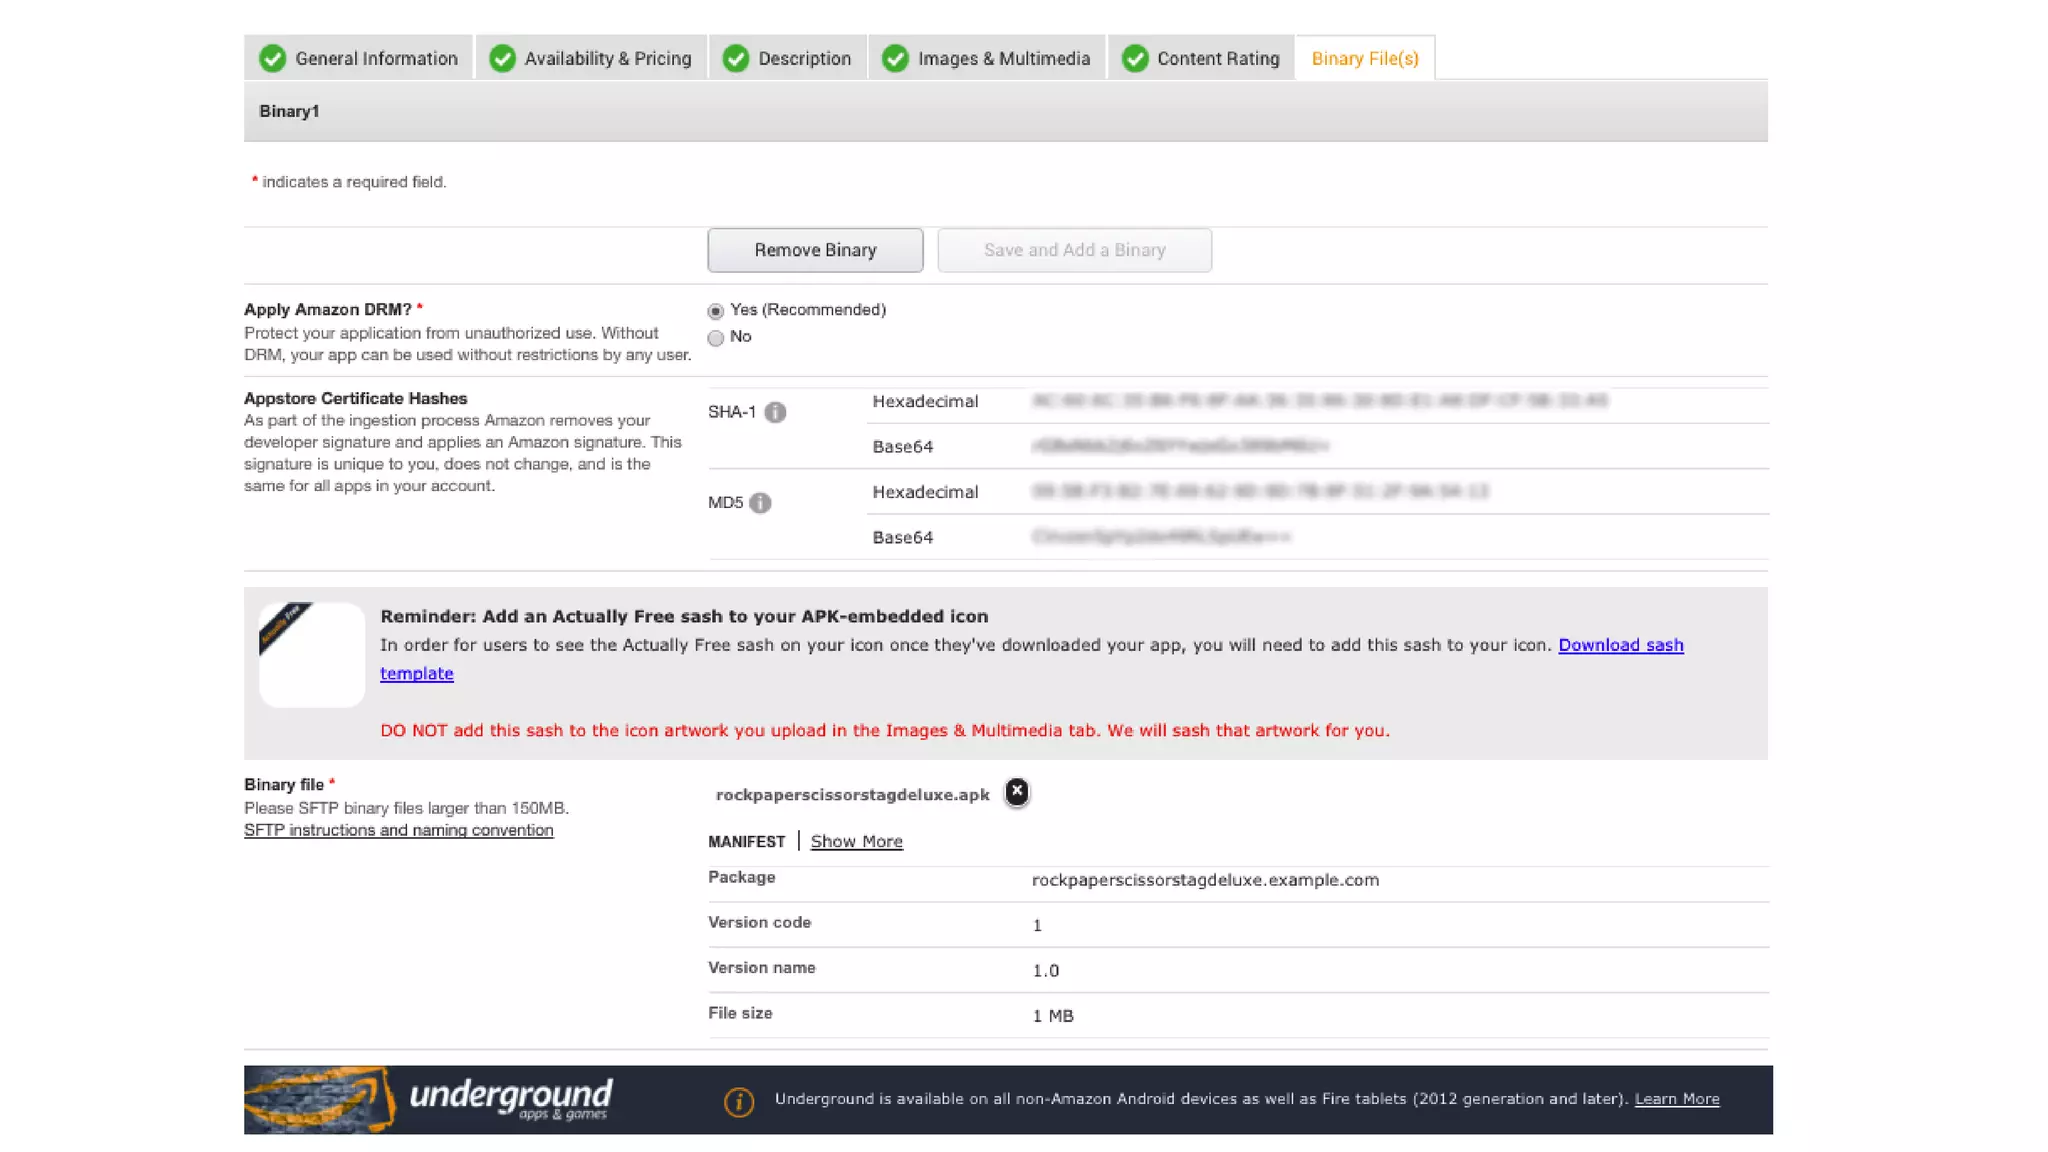The image size is (2048, 1152).
Task: Click the SHA-1 info icon
Action: pyautogui.click(x=775, y=412)
